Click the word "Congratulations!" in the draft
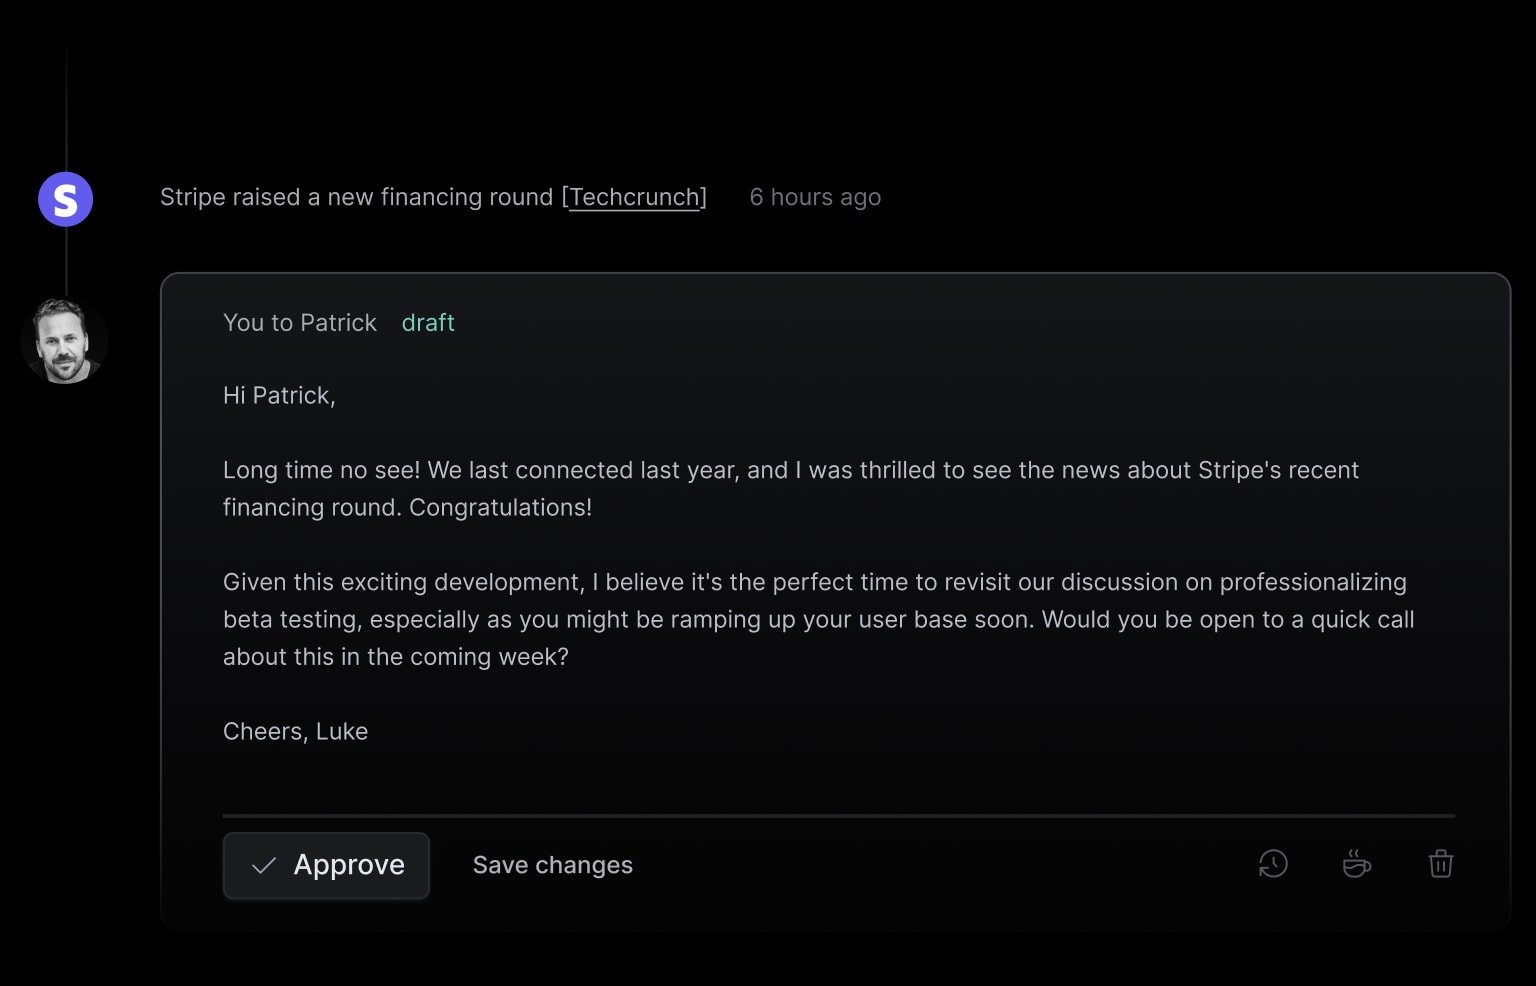 (500, 508)
